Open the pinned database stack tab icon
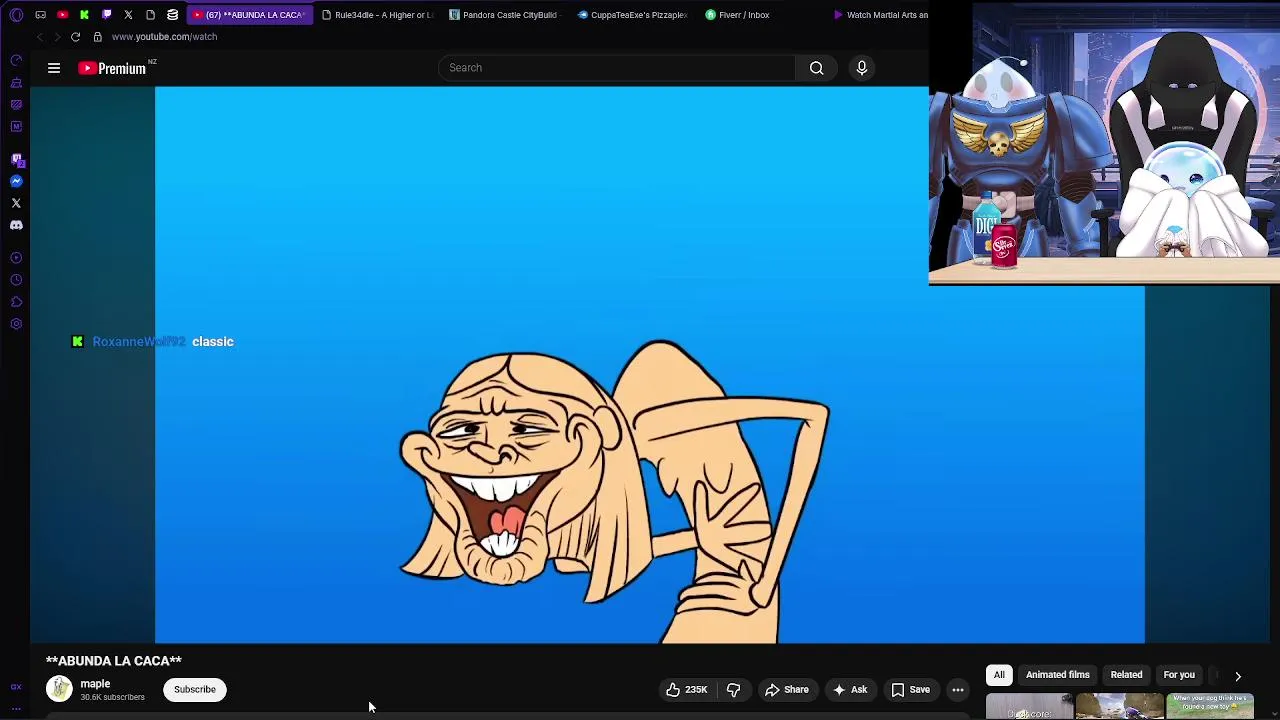 click(172, 15)
